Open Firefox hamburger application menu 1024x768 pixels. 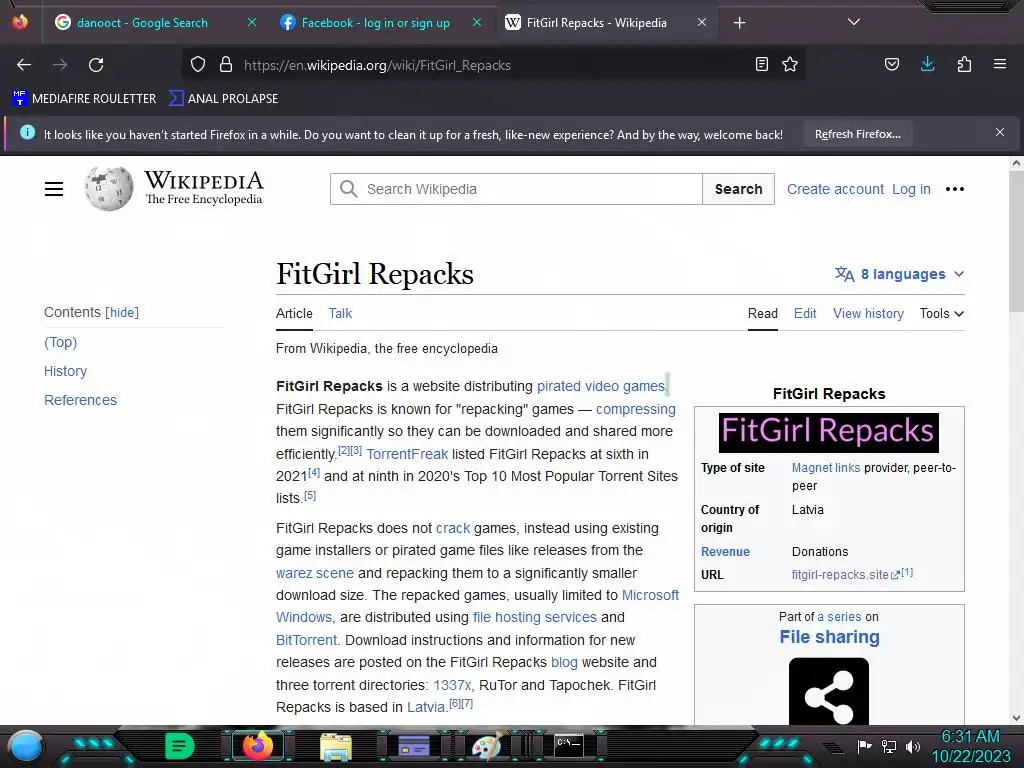[x=1000, y=64]
